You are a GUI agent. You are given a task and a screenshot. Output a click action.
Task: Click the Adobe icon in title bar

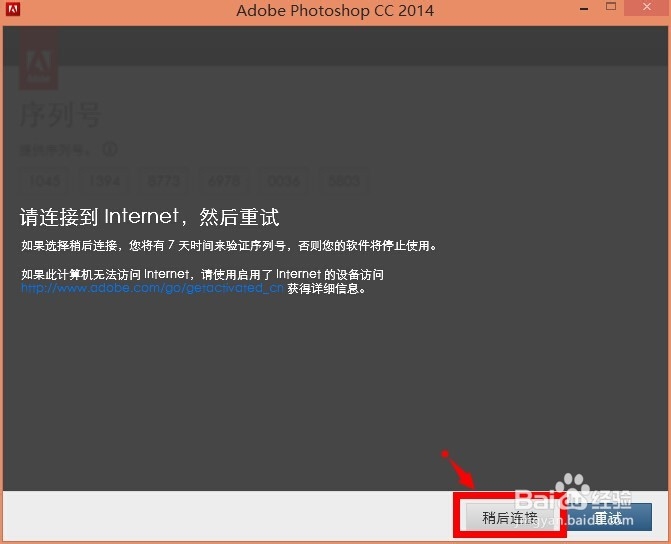[x=13, y=9]
